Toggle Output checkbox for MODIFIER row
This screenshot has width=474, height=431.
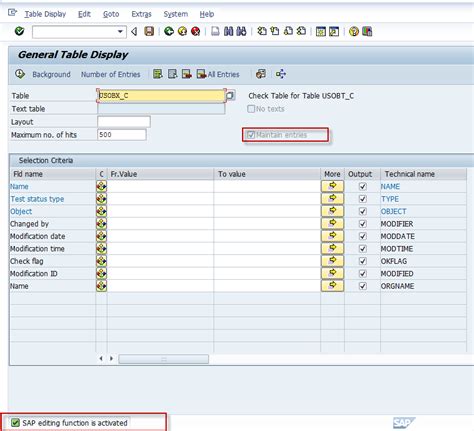click(x=363, y=224)
